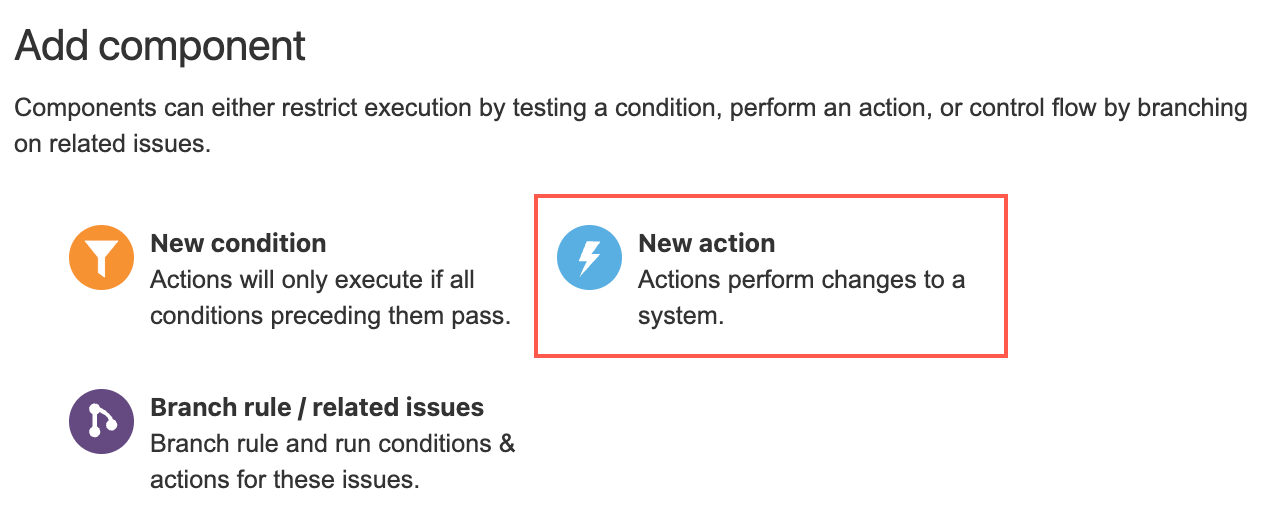Click 'on related issues.' in the intro text

(x=112, y=143)
